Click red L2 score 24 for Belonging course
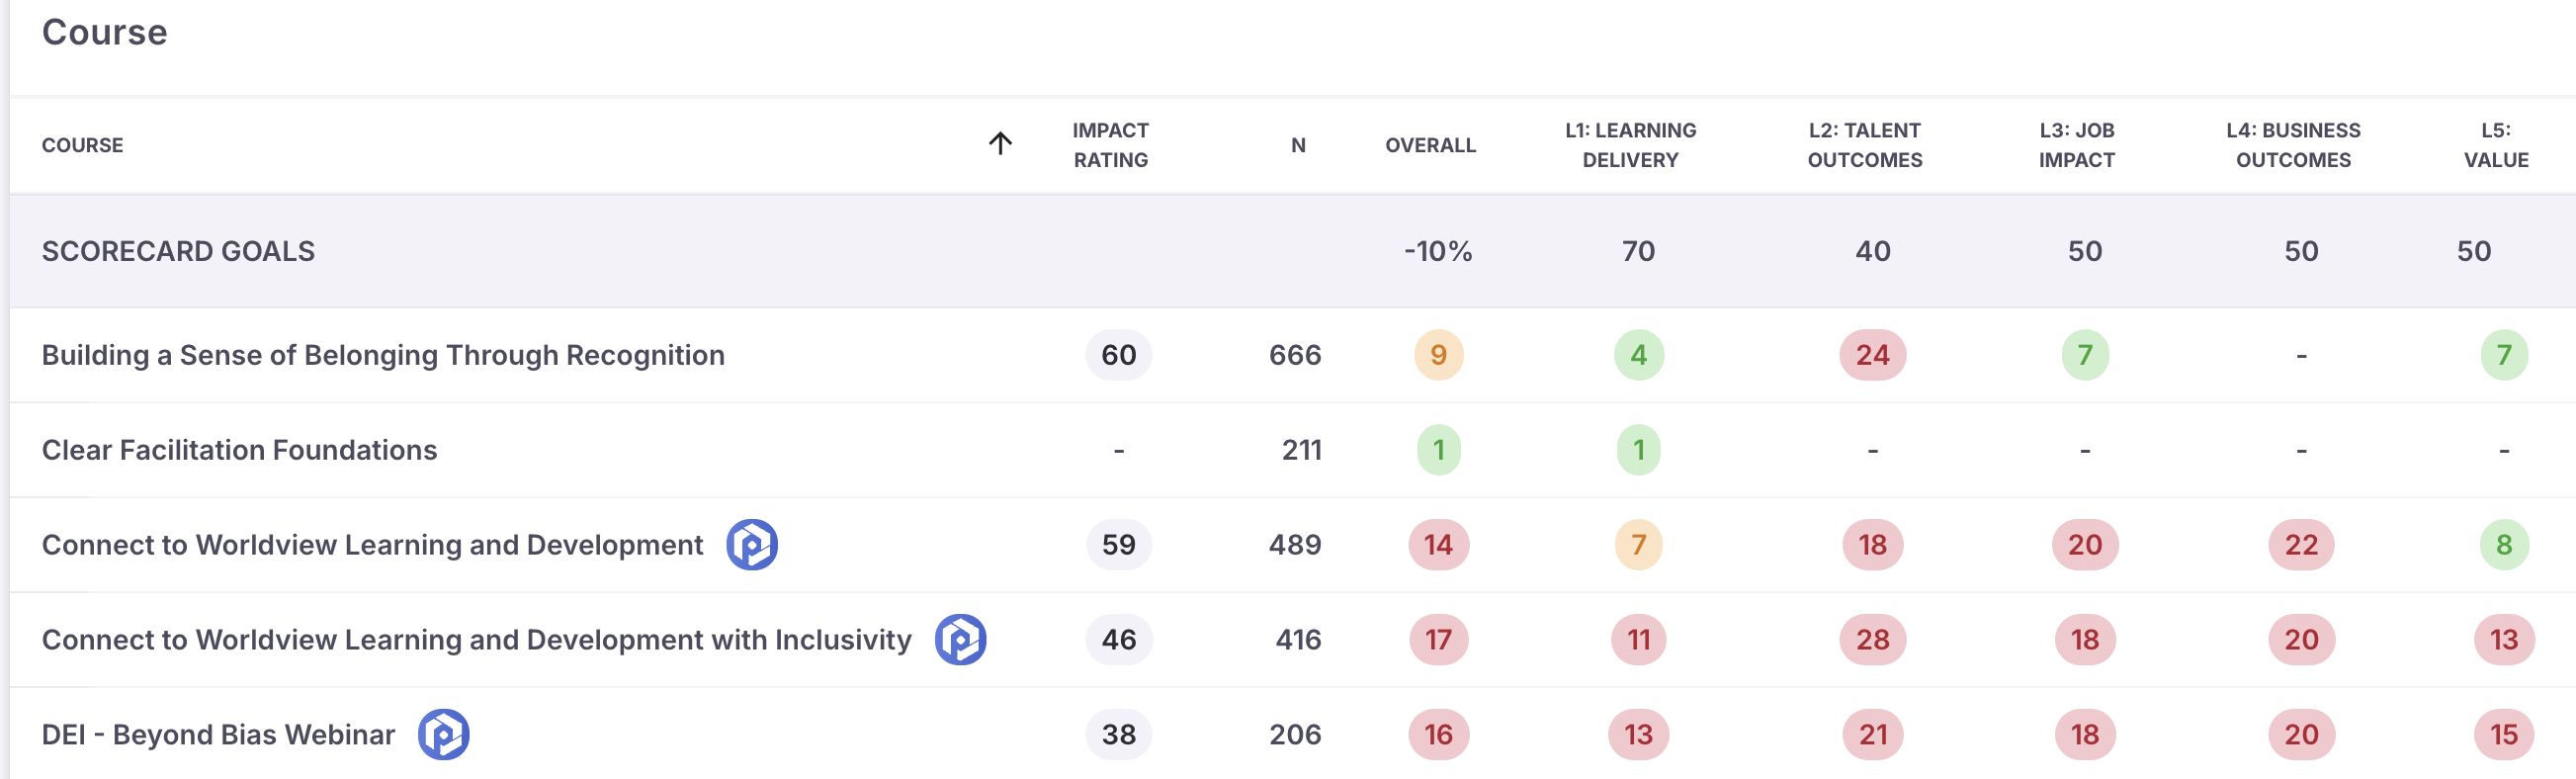The height and width of the screenshot is (779, 2576). point(1872,355)
